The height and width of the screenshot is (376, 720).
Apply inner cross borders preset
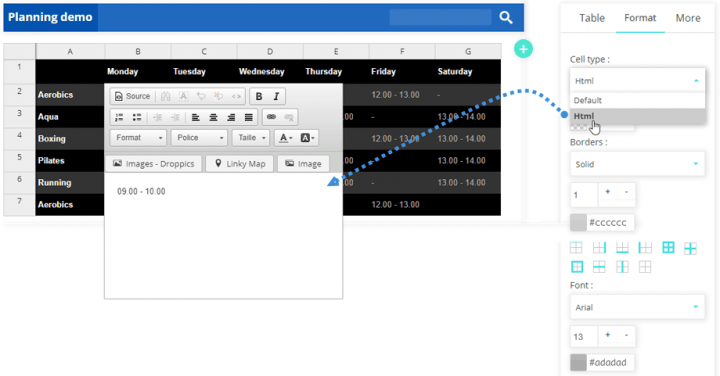click(690, 248)
